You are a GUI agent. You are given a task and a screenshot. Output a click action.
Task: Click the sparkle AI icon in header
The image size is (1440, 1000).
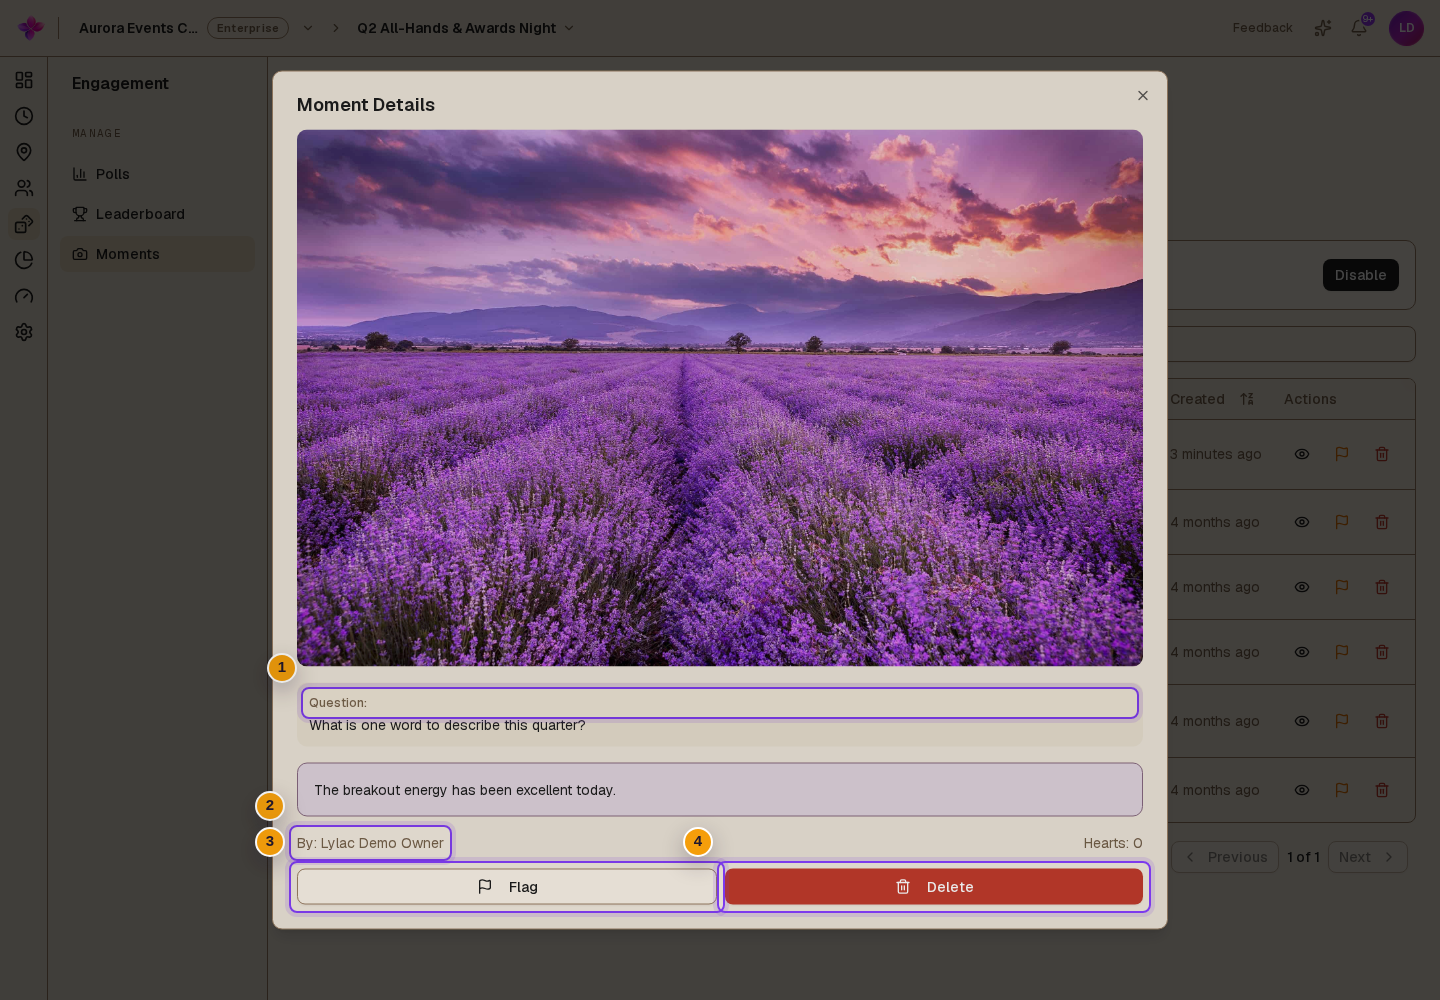(1323, 28)
